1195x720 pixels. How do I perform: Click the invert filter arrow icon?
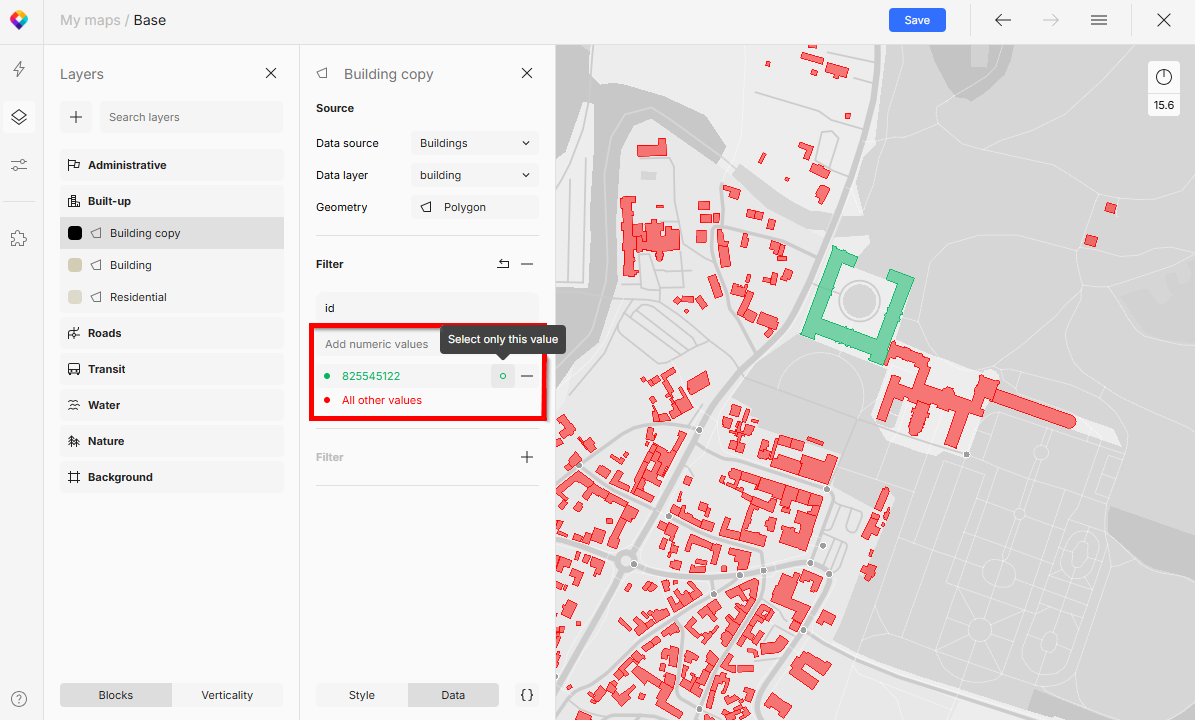[x=503, y=263]
